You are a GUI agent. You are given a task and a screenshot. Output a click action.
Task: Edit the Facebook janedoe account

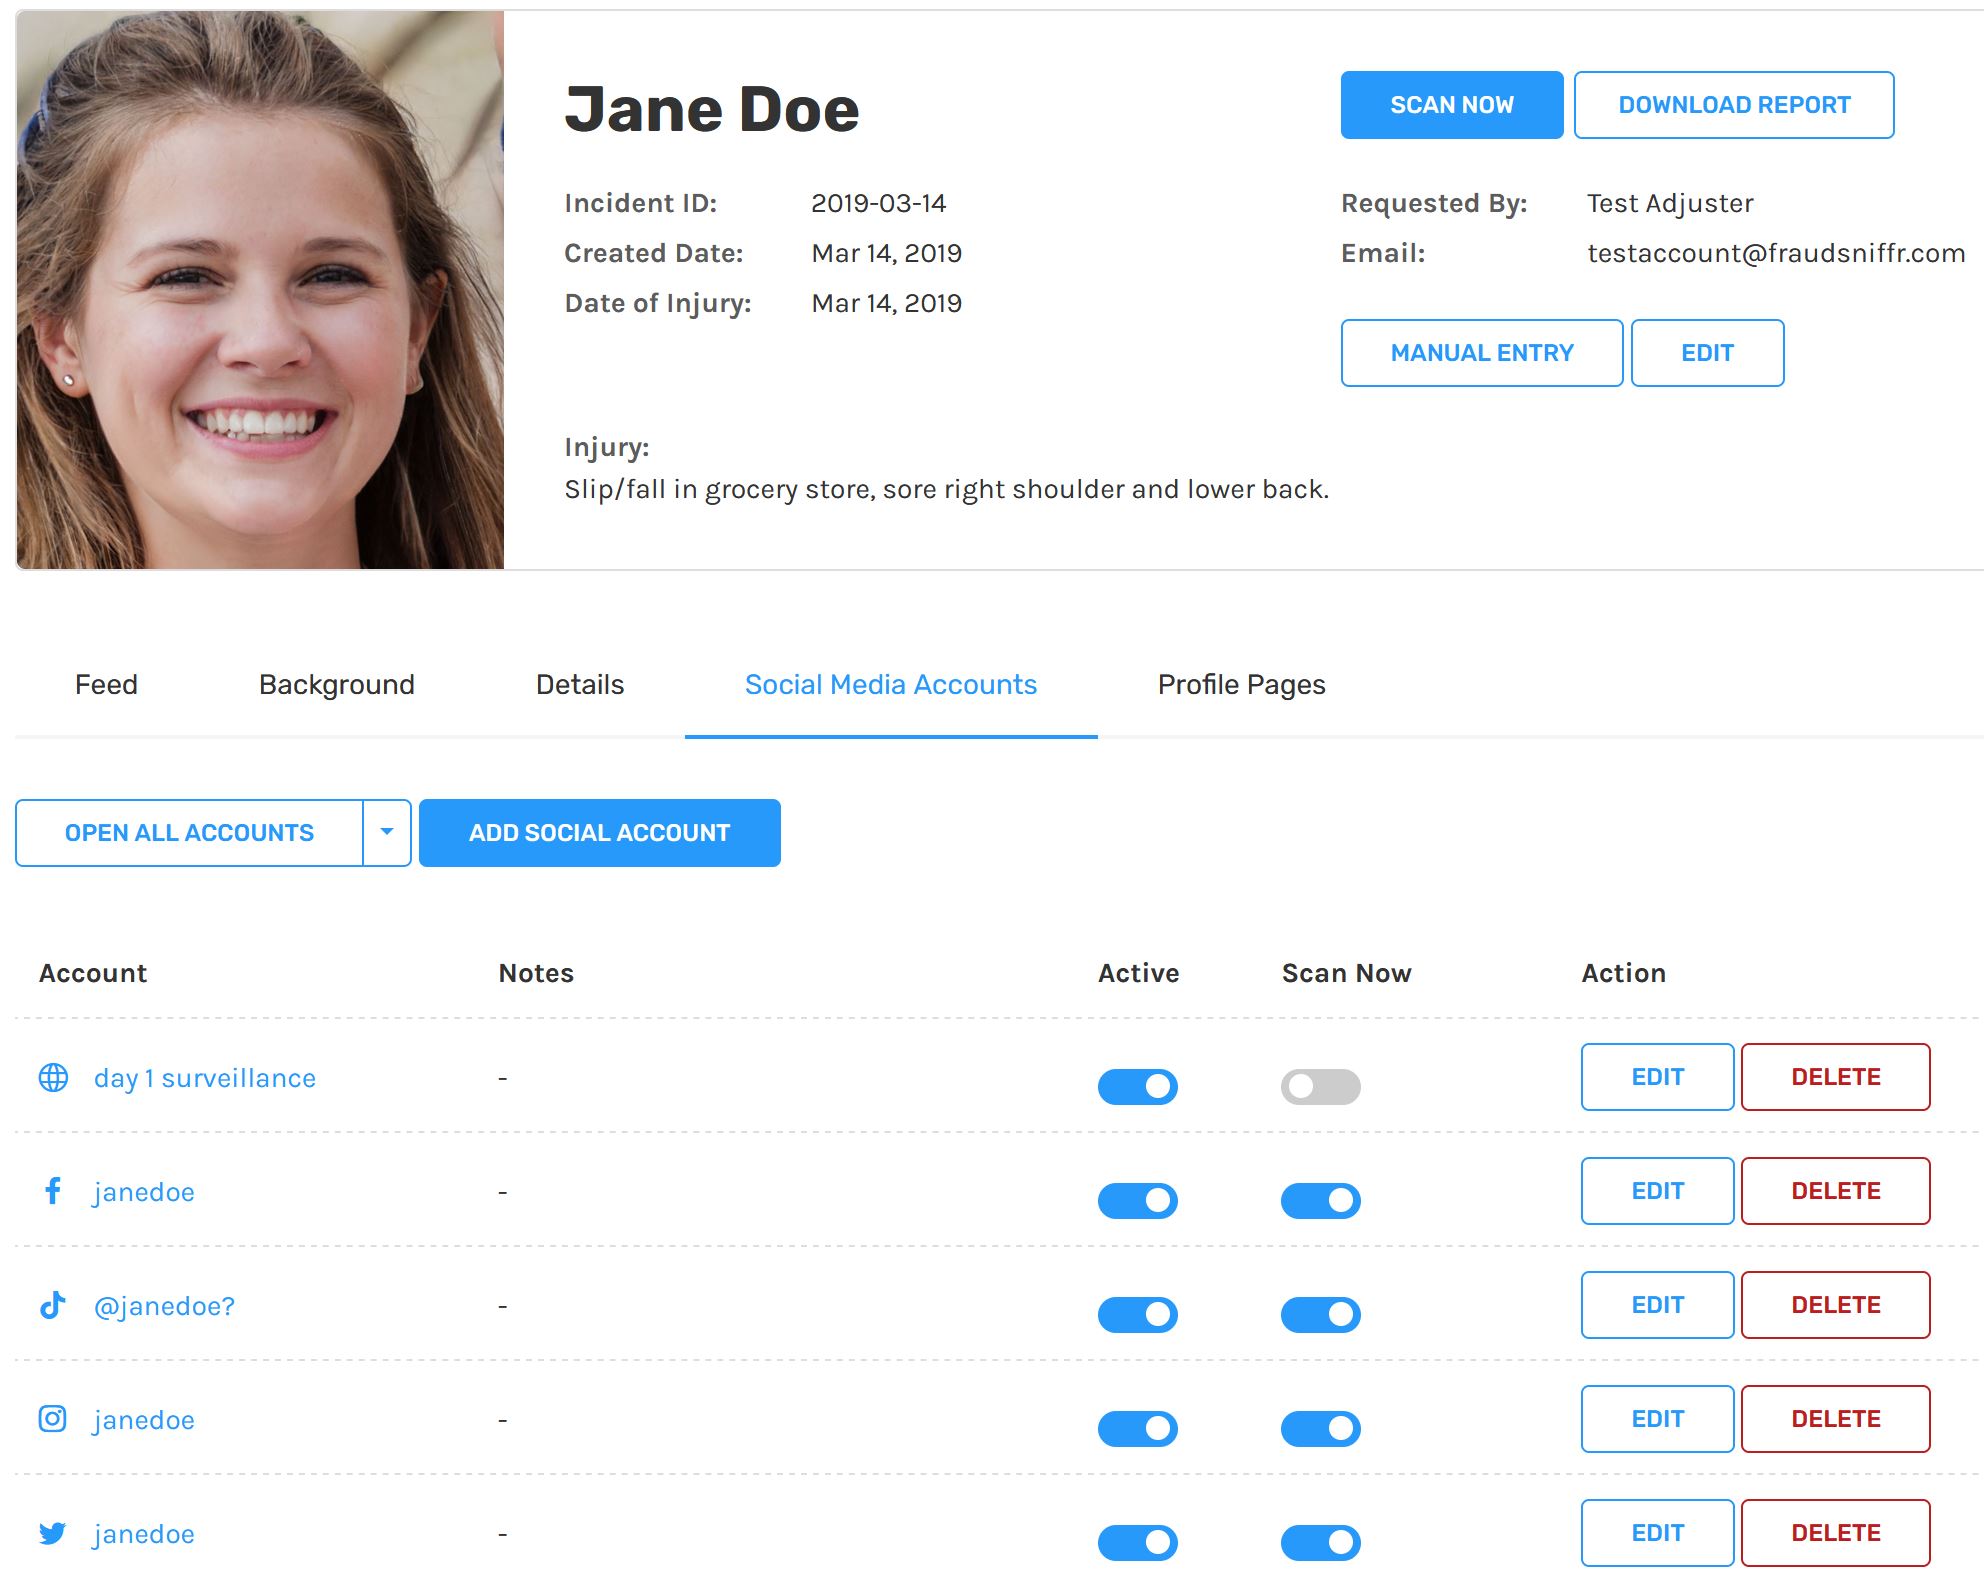[1658, 1191]
